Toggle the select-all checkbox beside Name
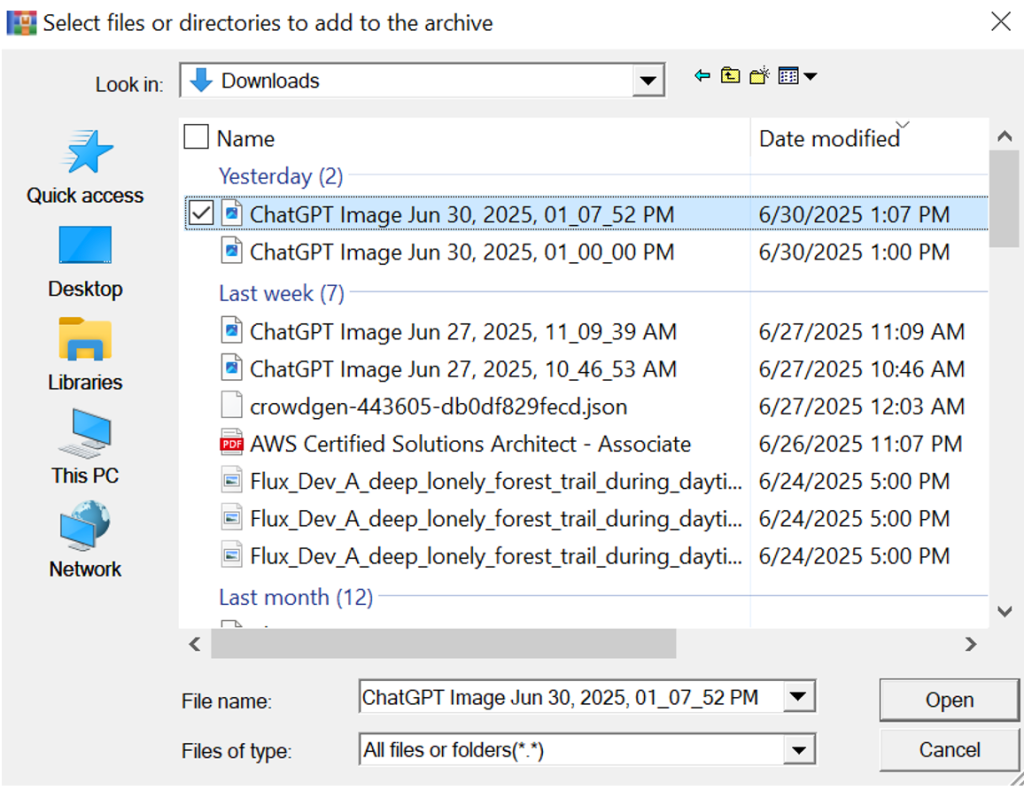 (x=197, y=138)
